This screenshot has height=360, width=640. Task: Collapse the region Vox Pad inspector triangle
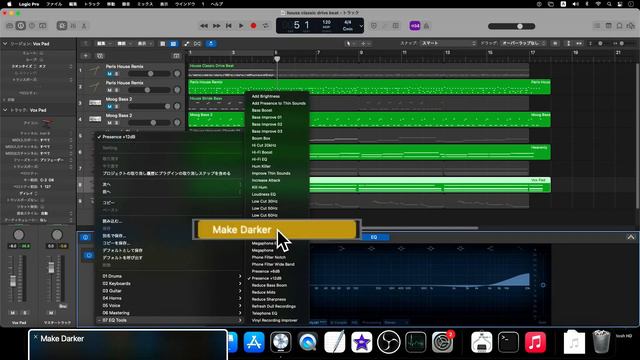(5, 43)
